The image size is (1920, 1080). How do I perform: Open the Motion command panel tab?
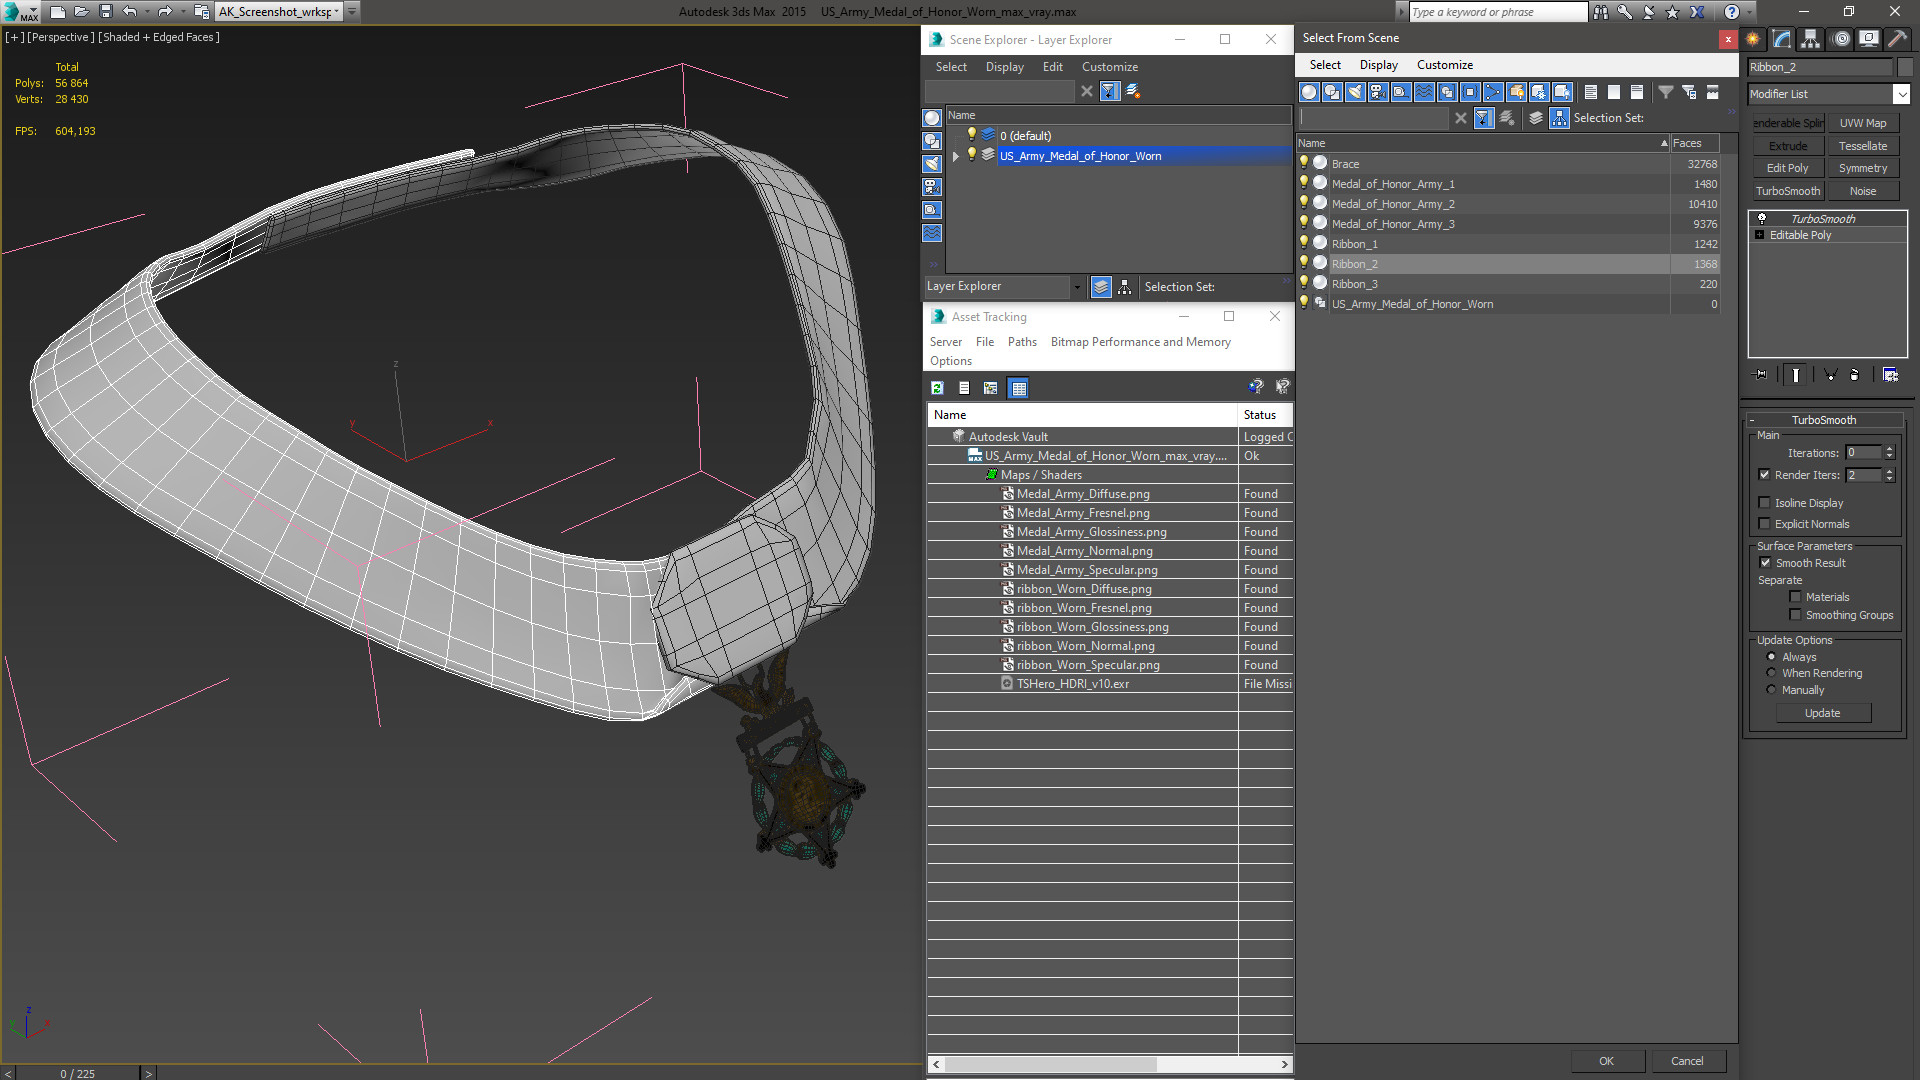[1841, 39]
